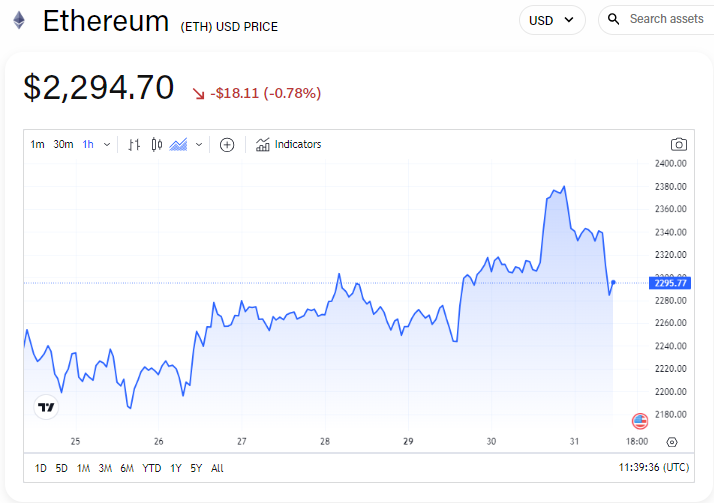Viewport: 714px width, 503px height.
Task: Select the 1h chart interval
Action: [x=88, y=144]
